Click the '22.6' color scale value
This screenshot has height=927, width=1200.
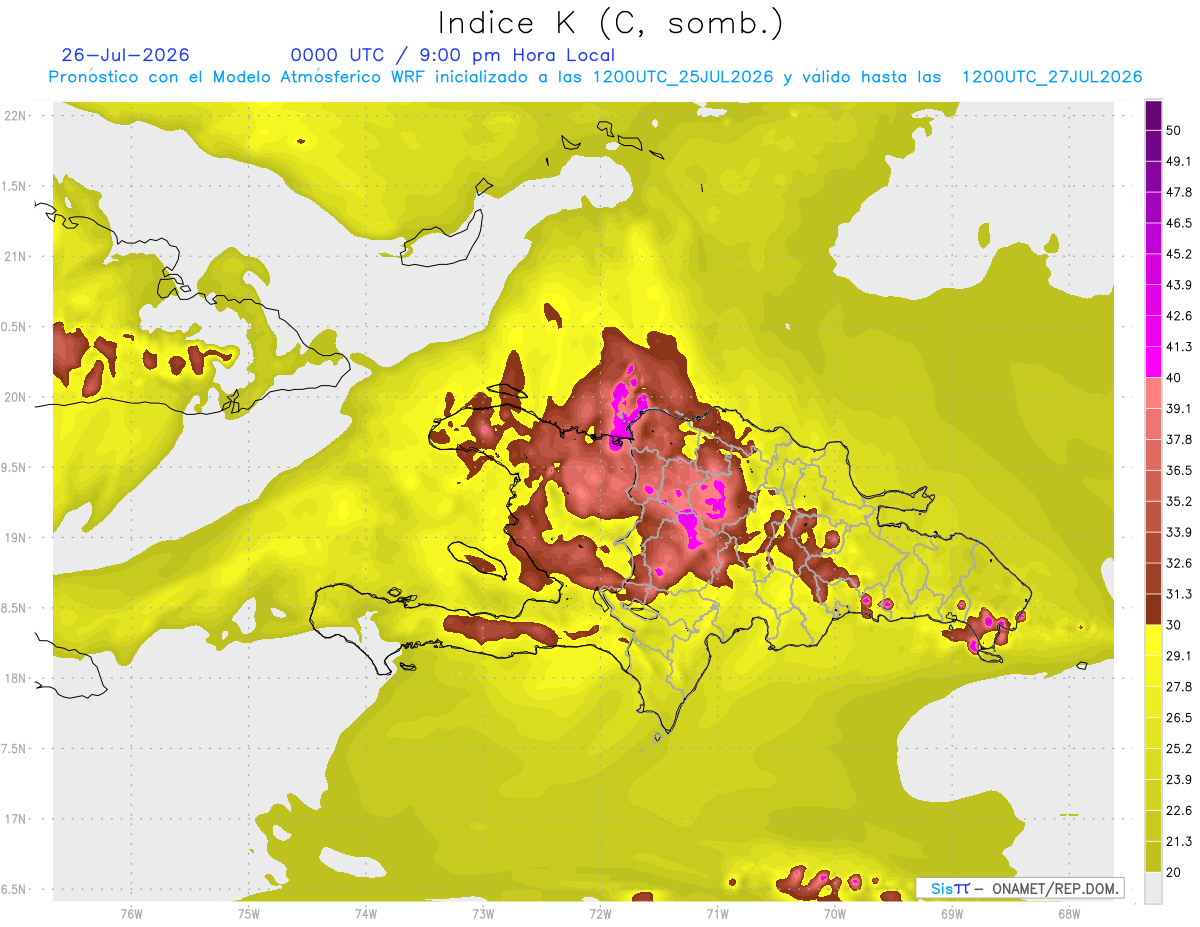[x=1179, y=810]
